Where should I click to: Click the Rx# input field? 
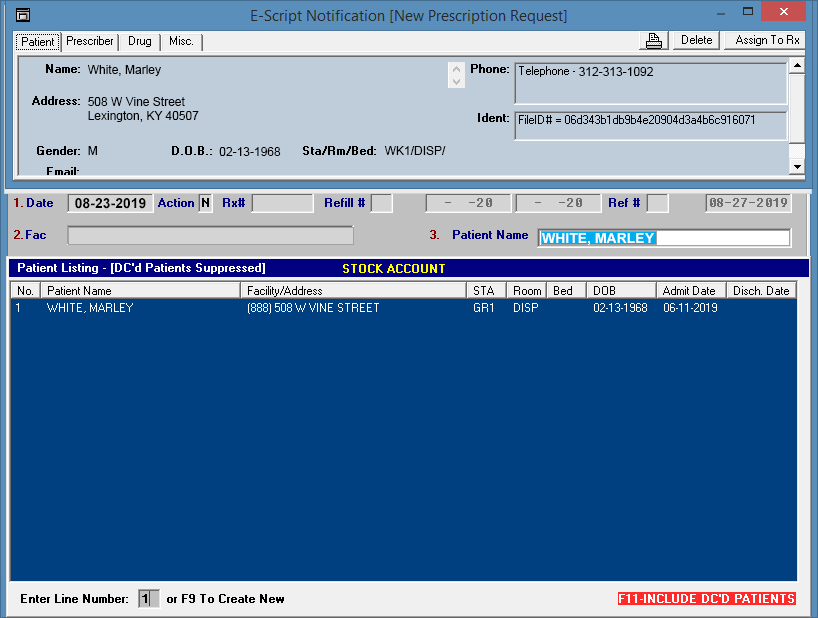click(x=282, y=203)
